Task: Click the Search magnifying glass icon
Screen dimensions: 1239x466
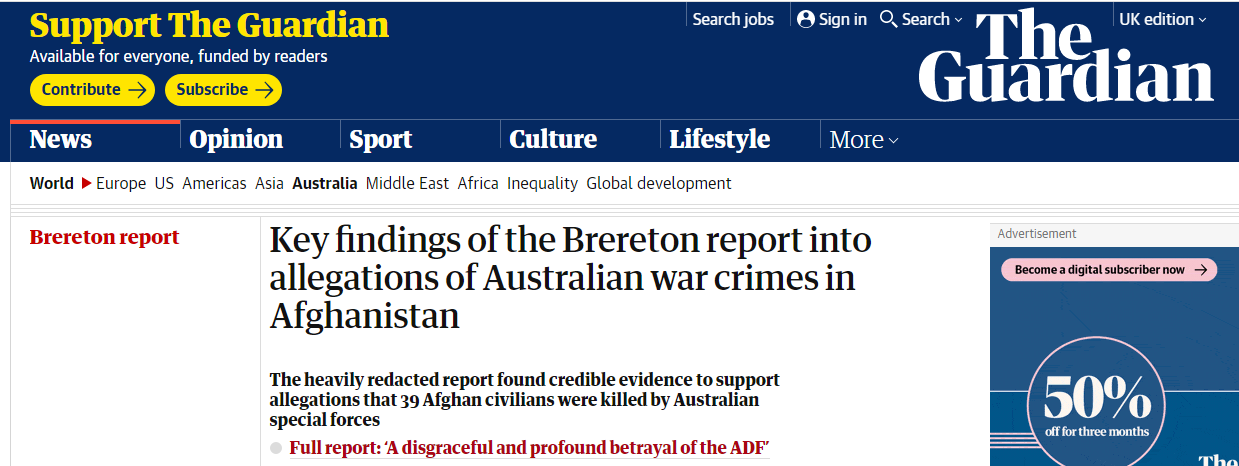Action: click(x=888, y=19)
